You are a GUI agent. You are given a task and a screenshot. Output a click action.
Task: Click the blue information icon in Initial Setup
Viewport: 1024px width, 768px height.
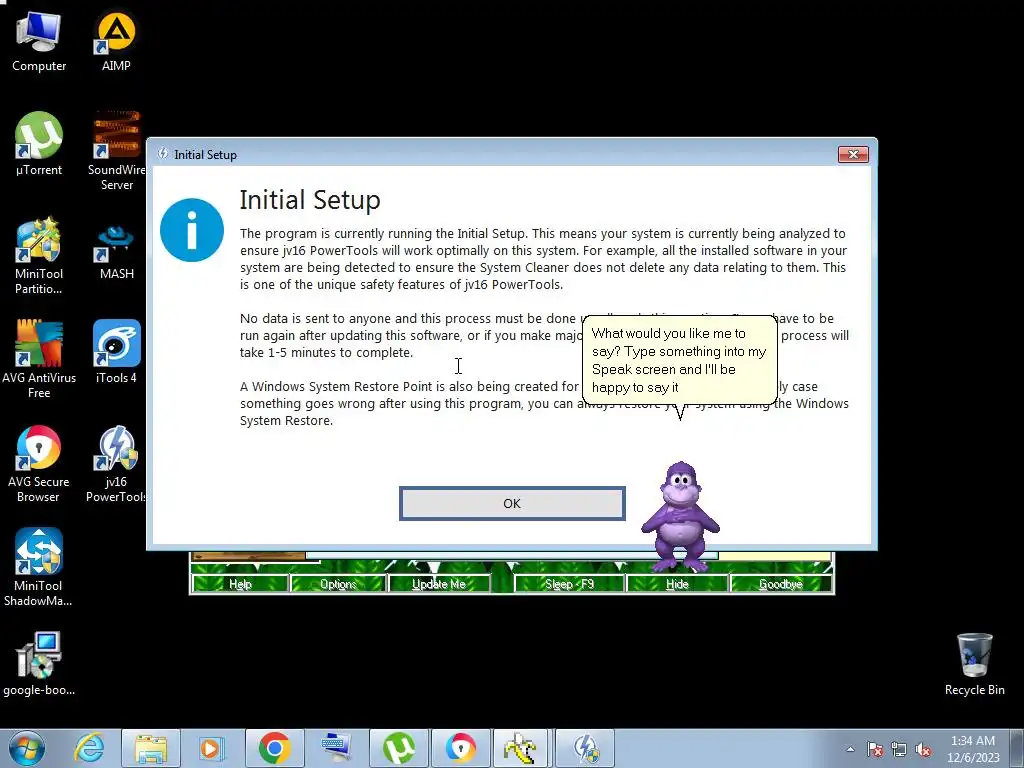(191, 230)
